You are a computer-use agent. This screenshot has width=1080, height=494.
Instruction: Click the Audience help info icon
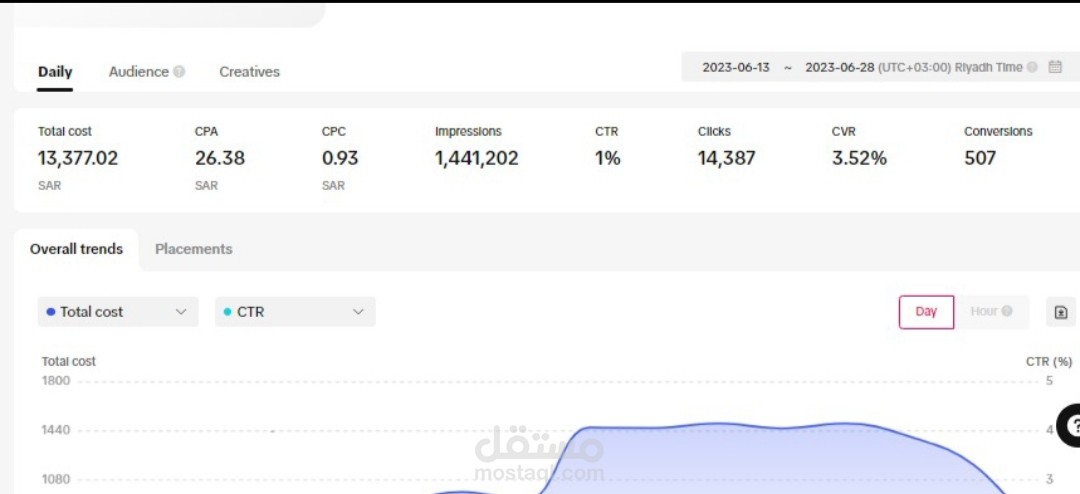click(x=179, y=72)
